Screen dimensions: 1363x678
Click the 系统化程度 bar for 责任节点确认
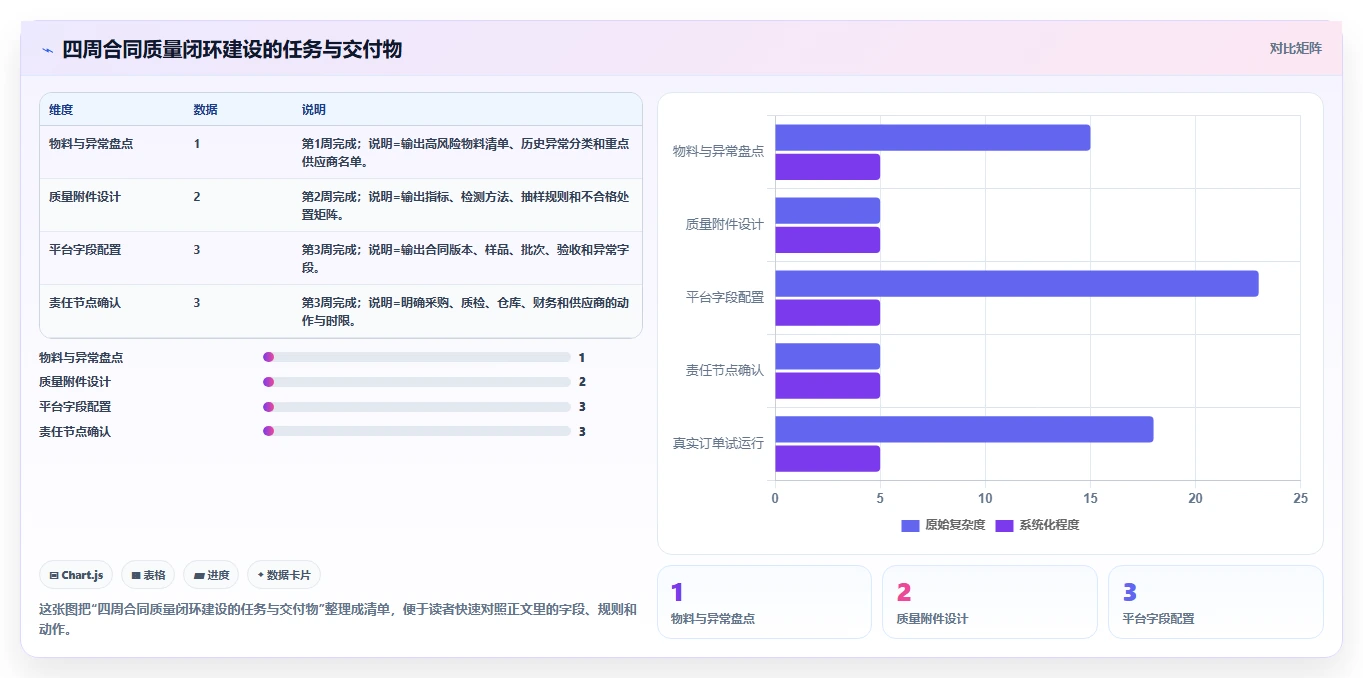tap(827, 386)
